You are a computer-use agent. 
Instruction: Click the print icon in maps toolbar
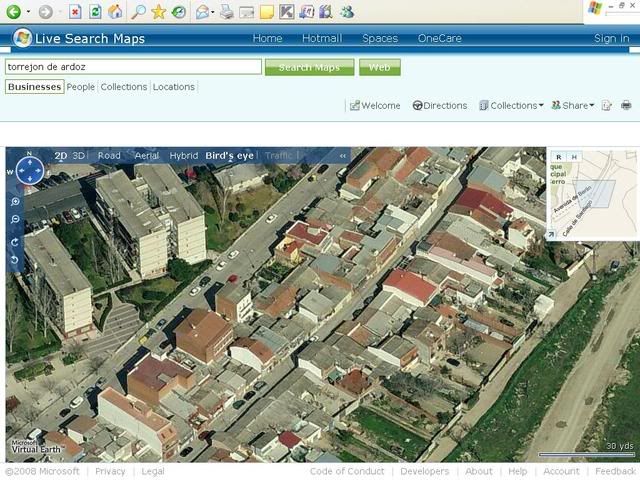(626, 105)
